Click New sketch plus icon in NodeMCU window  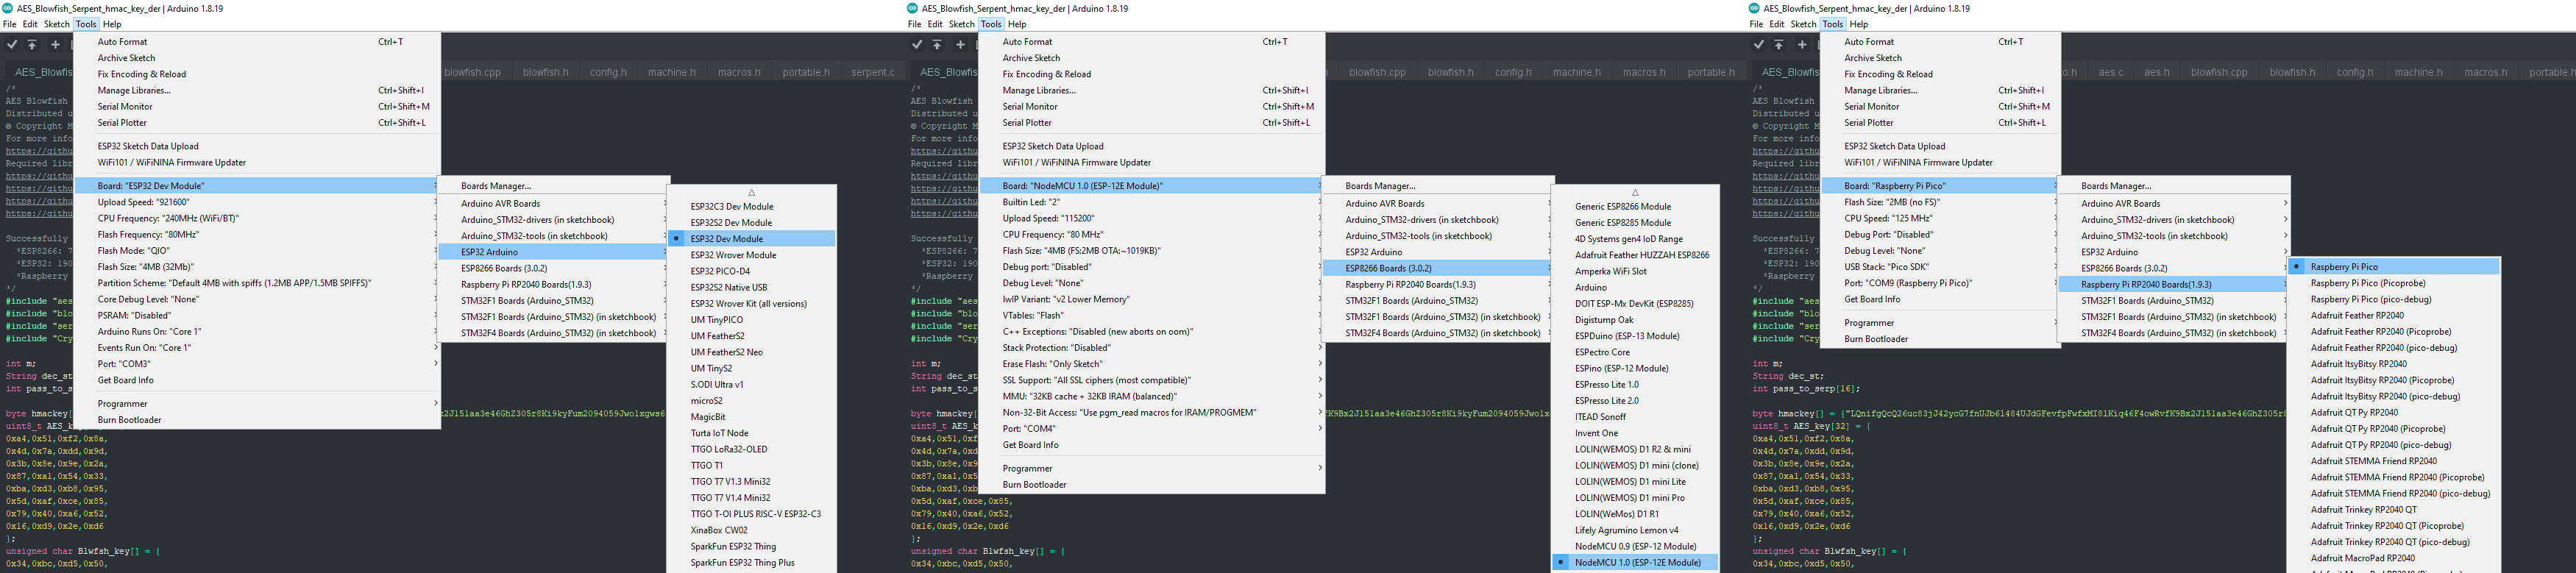960,44
